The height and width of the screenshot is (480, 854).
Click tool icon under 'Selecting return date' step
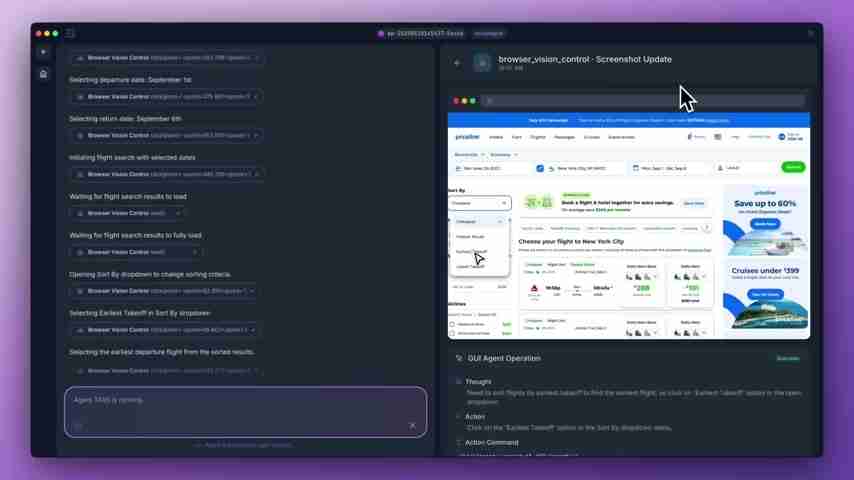(x=80, y=136)
